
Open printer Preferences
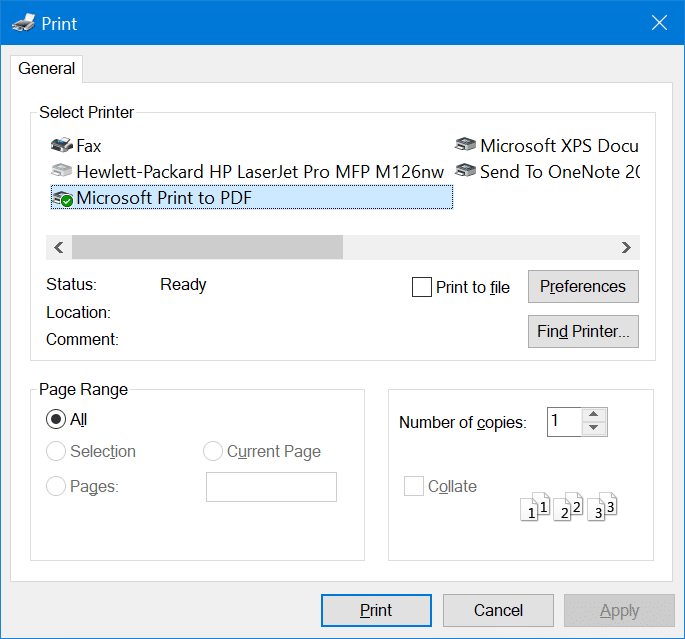[x=583, y=287]
